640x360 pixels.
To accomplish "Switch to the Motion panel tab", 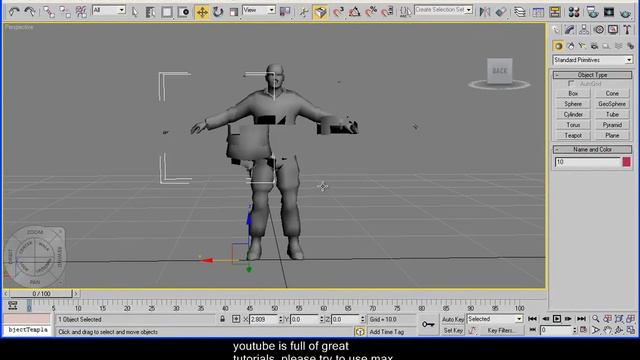I will tap(599, 29).
